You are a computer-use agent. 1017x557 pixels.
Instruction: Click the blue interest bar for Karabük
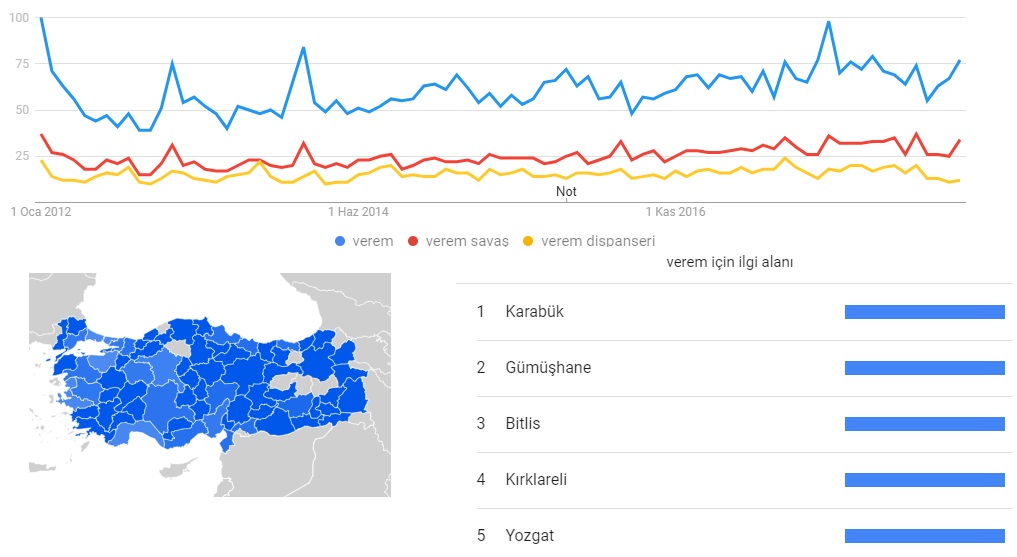point(925,313)
